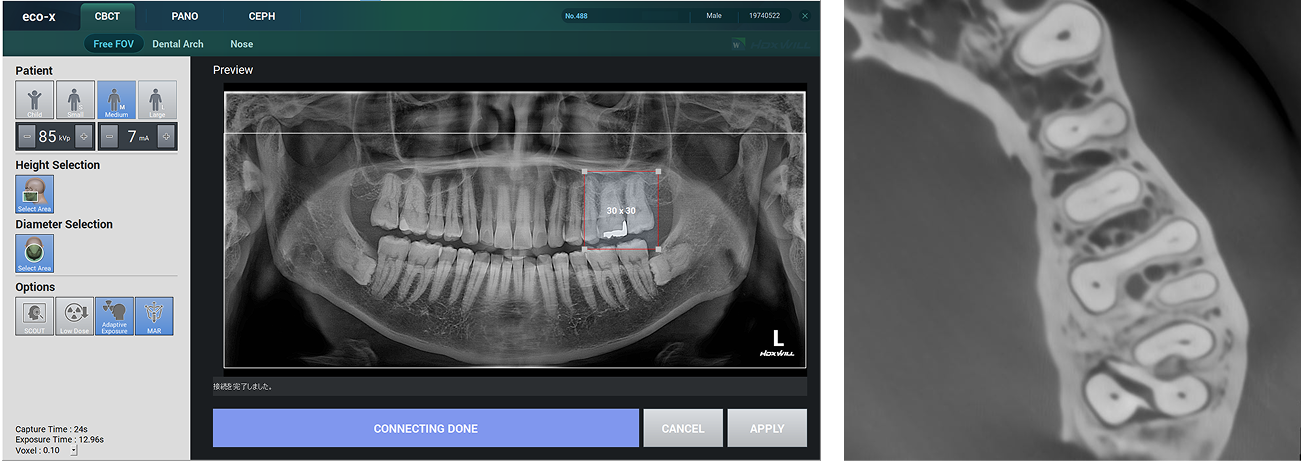Switch to the CBCT tab
Image resolution: width=1301 pixels, height=461 pixels.
pos(106,17)
